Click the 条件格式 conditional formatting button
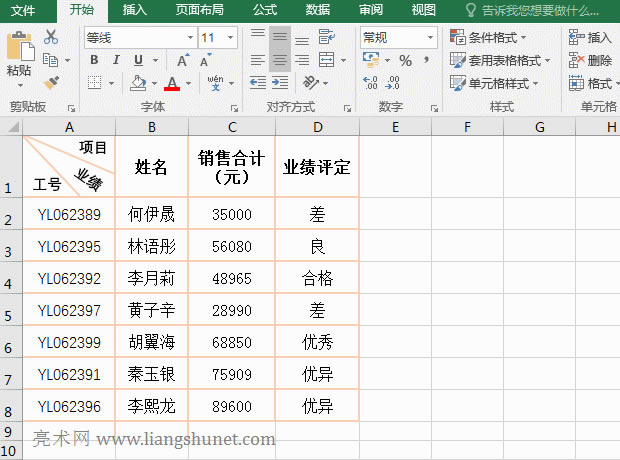620x460 pixels. tap(498, 37)
